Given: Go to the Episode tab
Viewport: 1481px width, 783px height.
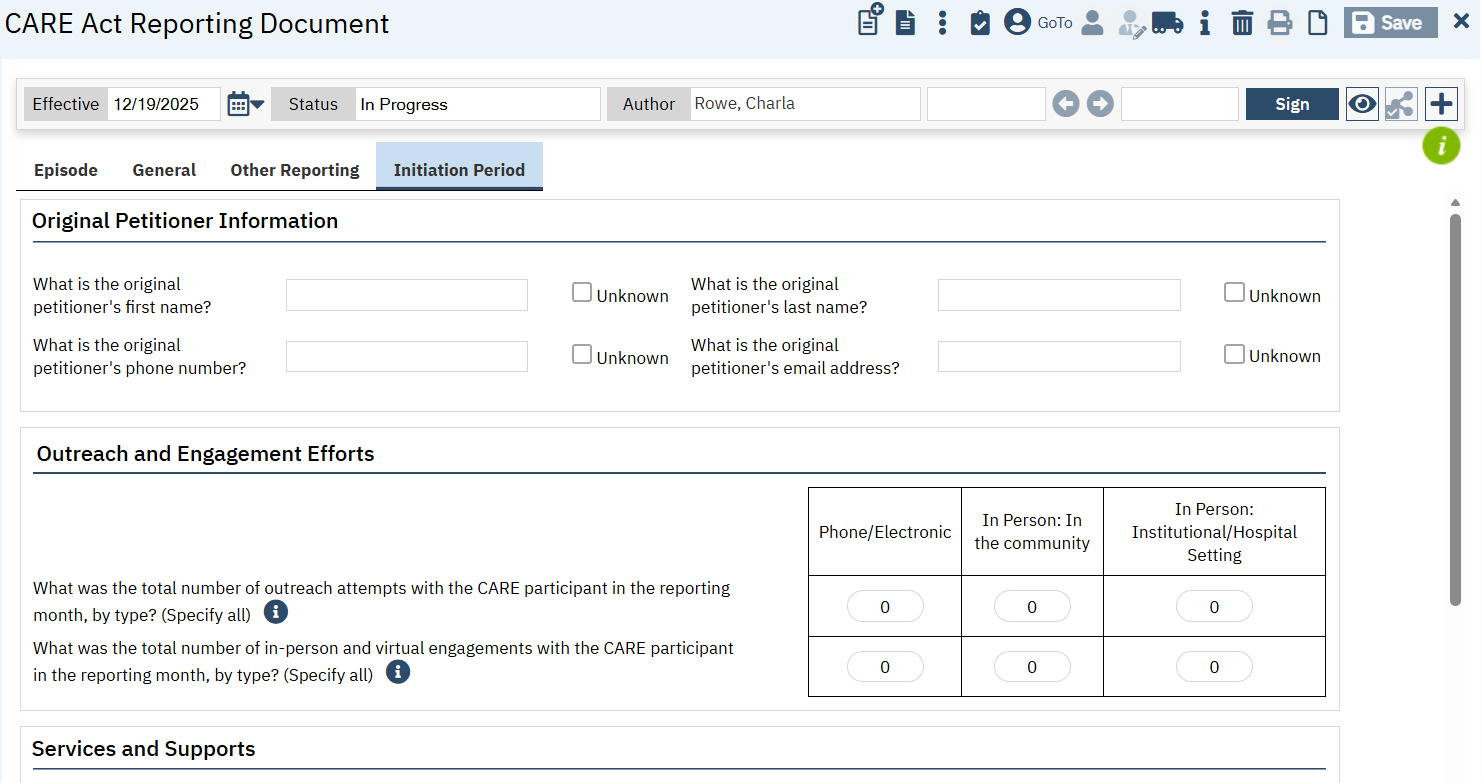Looking at the screenshot, I should [66, 170].
